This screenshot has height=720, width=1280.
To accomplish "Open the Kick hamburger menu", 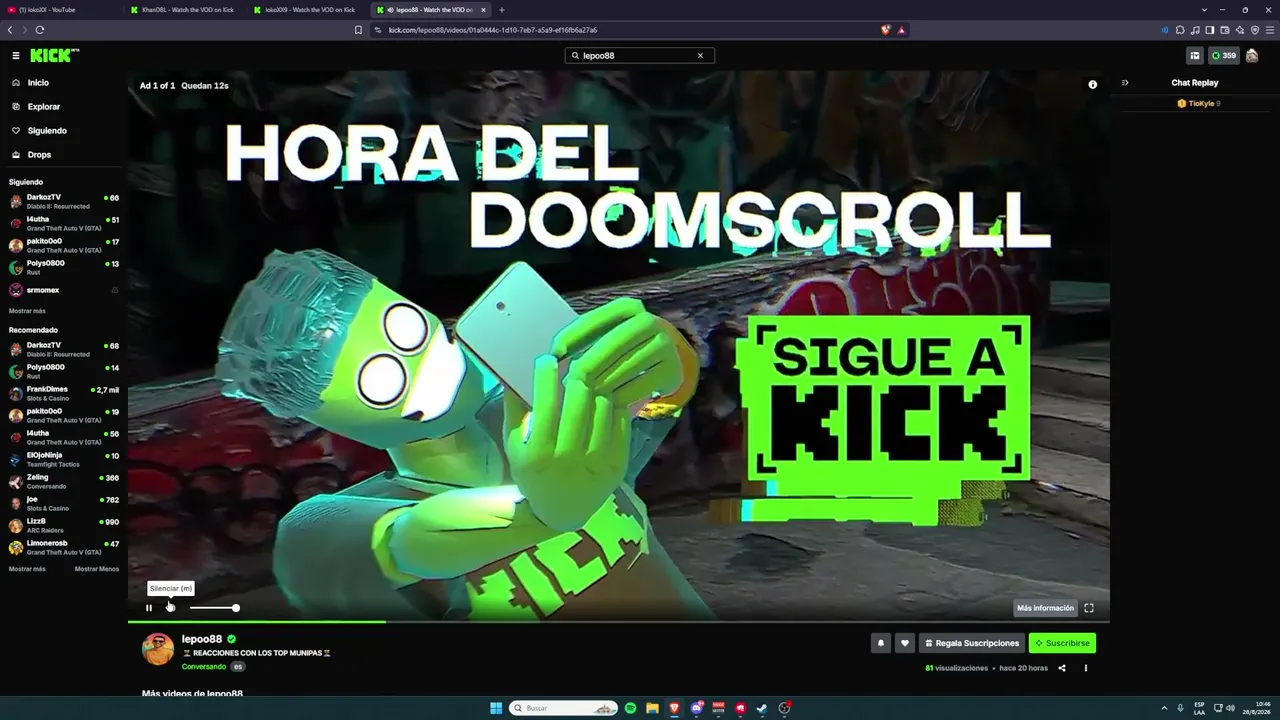I will coord(15,56).
